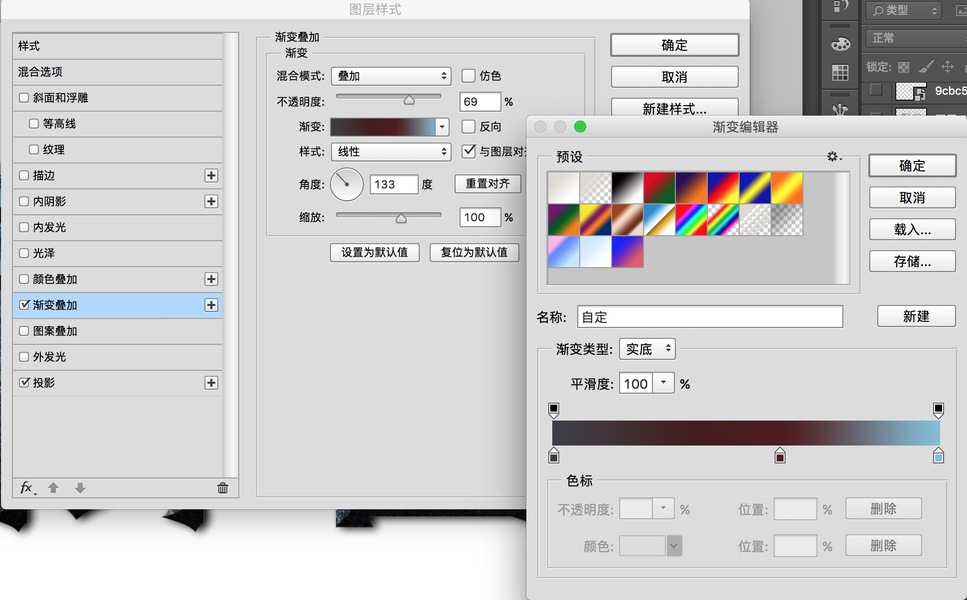Select the left opacity stop above gradient bar
The image size is (967, 600).
pyautogui.click(x=553, y=409)
